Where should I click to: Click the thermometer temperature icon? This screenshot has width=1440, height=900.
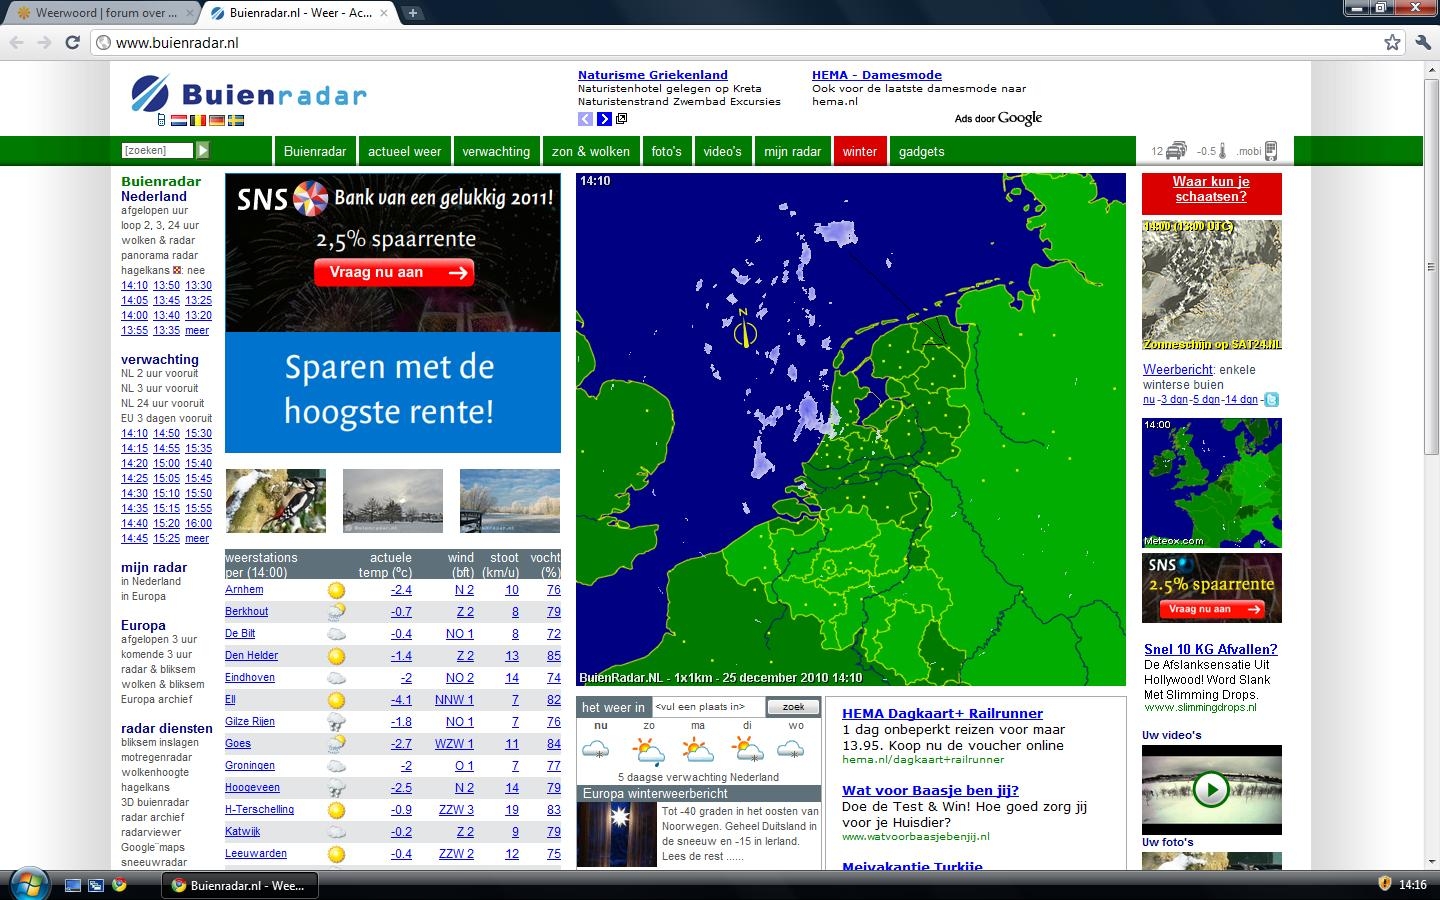coord(1222,151)
